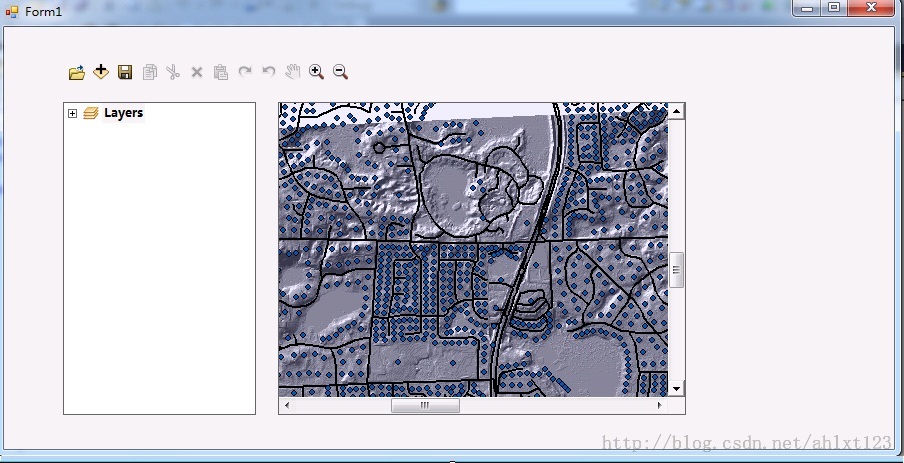904x463 pixels.
Task: Select the Zoom In magnifier tool
Action: (x=316, y=72)
